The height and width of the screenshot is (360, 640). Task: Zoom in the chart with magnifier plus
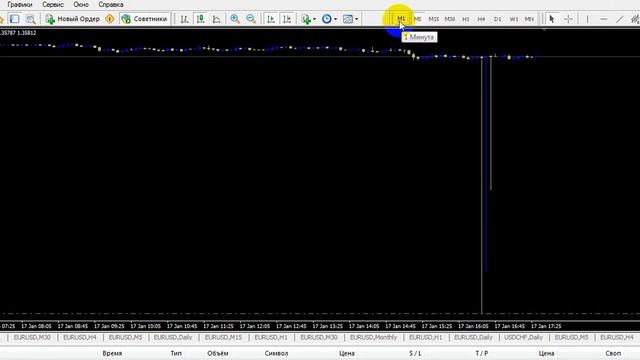coord(235,19)
